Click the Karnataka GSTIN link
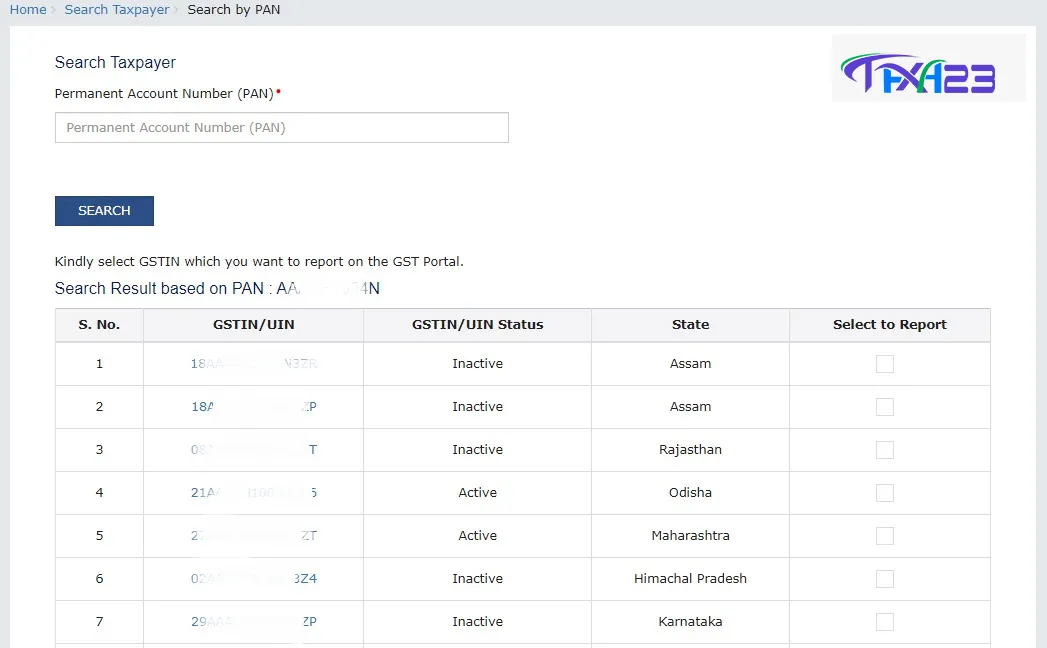Viewport: 1047px width, 648px height. [x=254, y=622]
